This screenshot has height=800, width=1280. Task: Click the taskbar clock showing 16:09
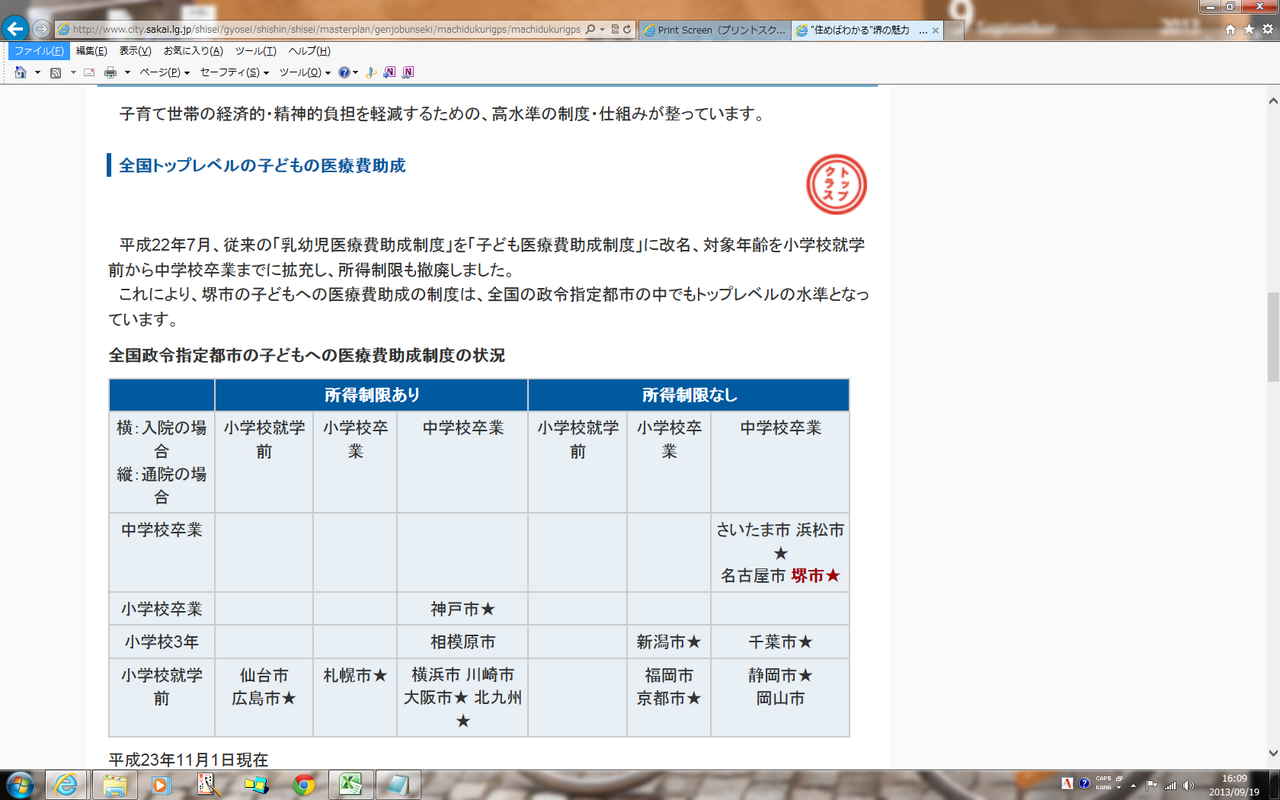point(1236,785)
